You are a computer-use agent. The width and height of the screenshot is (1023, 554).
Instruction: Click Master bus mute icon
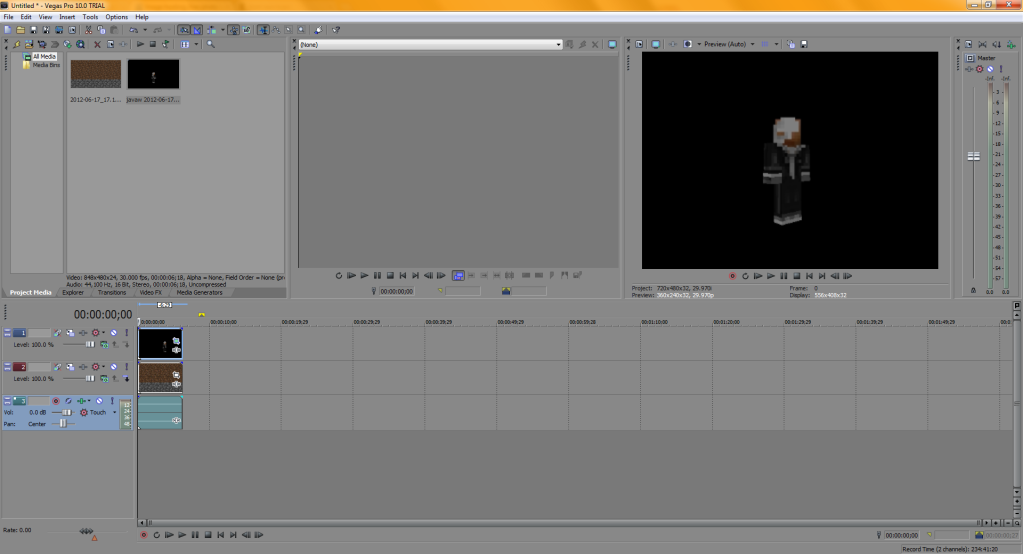coord(990,69)
